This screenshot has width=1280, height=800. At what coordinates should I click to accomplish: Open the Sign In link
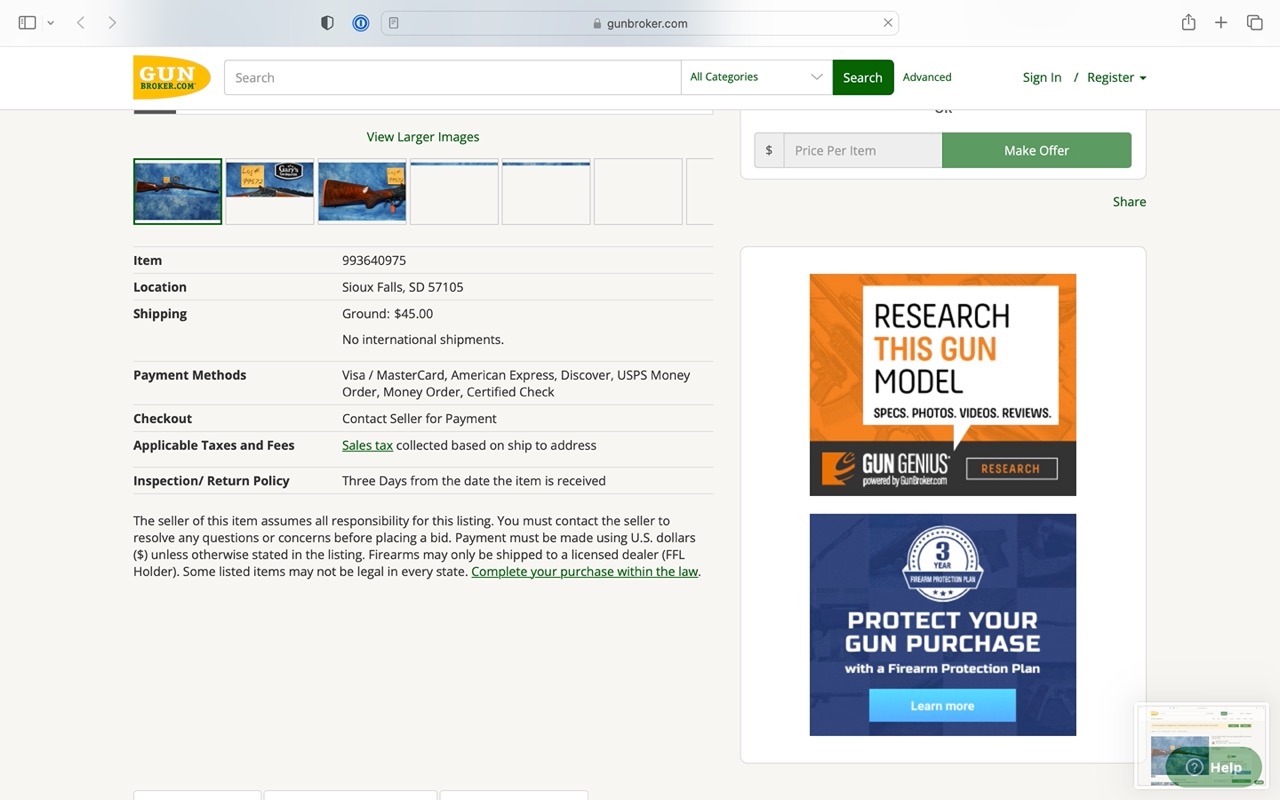(x=1041, y=77)
